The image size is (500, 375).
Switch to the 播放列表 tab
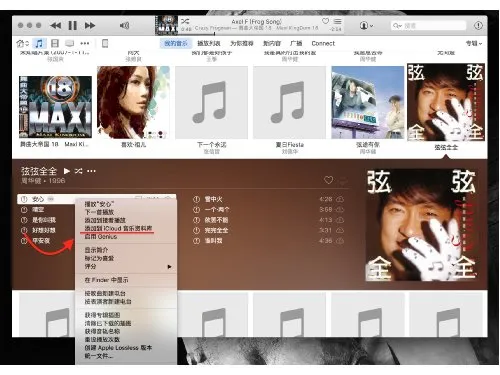209,43
